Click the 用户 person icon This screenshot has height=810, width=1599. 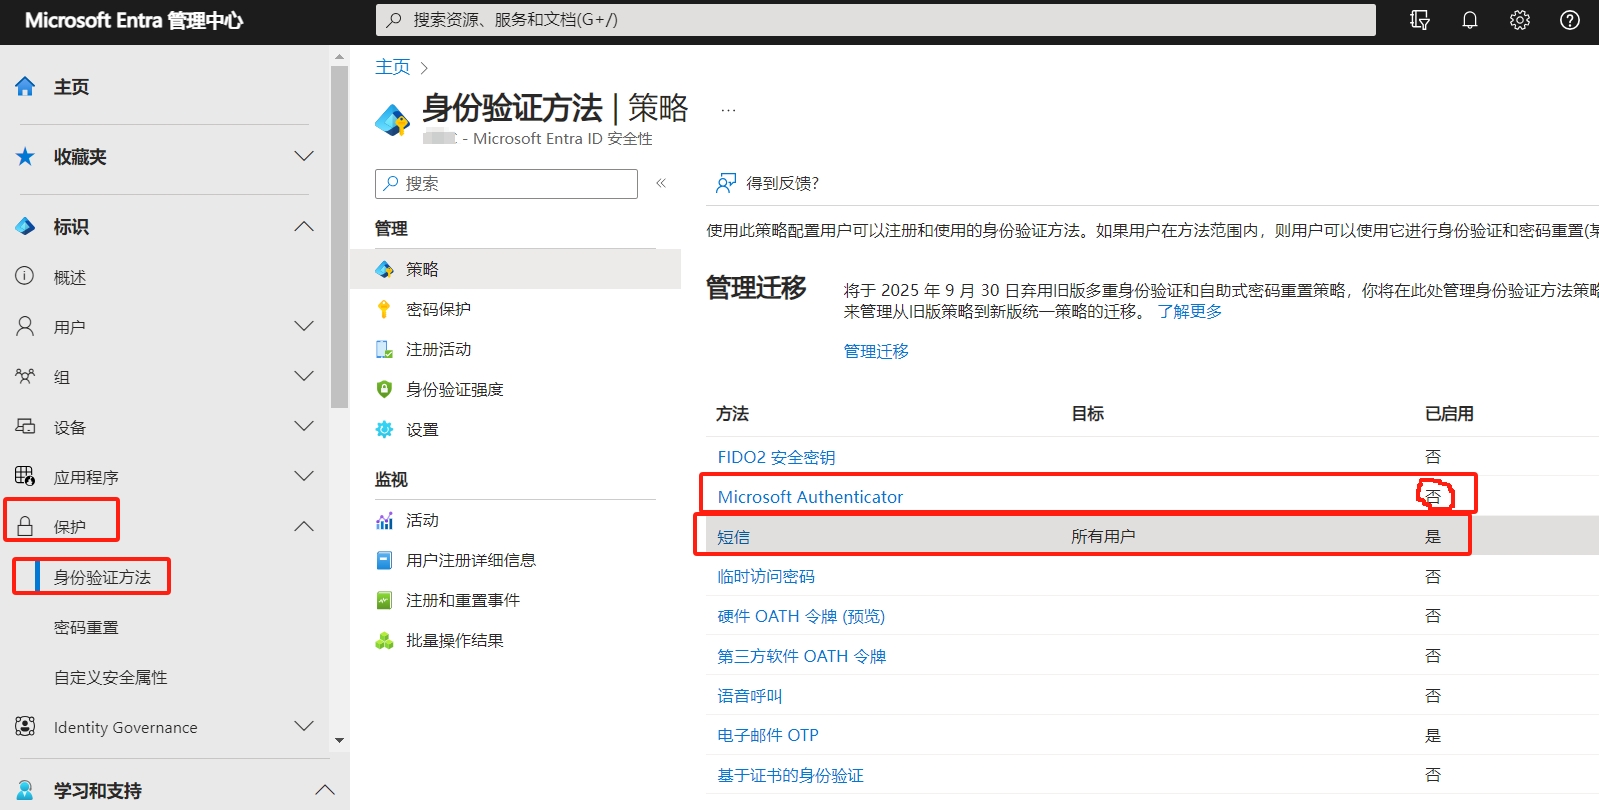[x=25, y=326]
